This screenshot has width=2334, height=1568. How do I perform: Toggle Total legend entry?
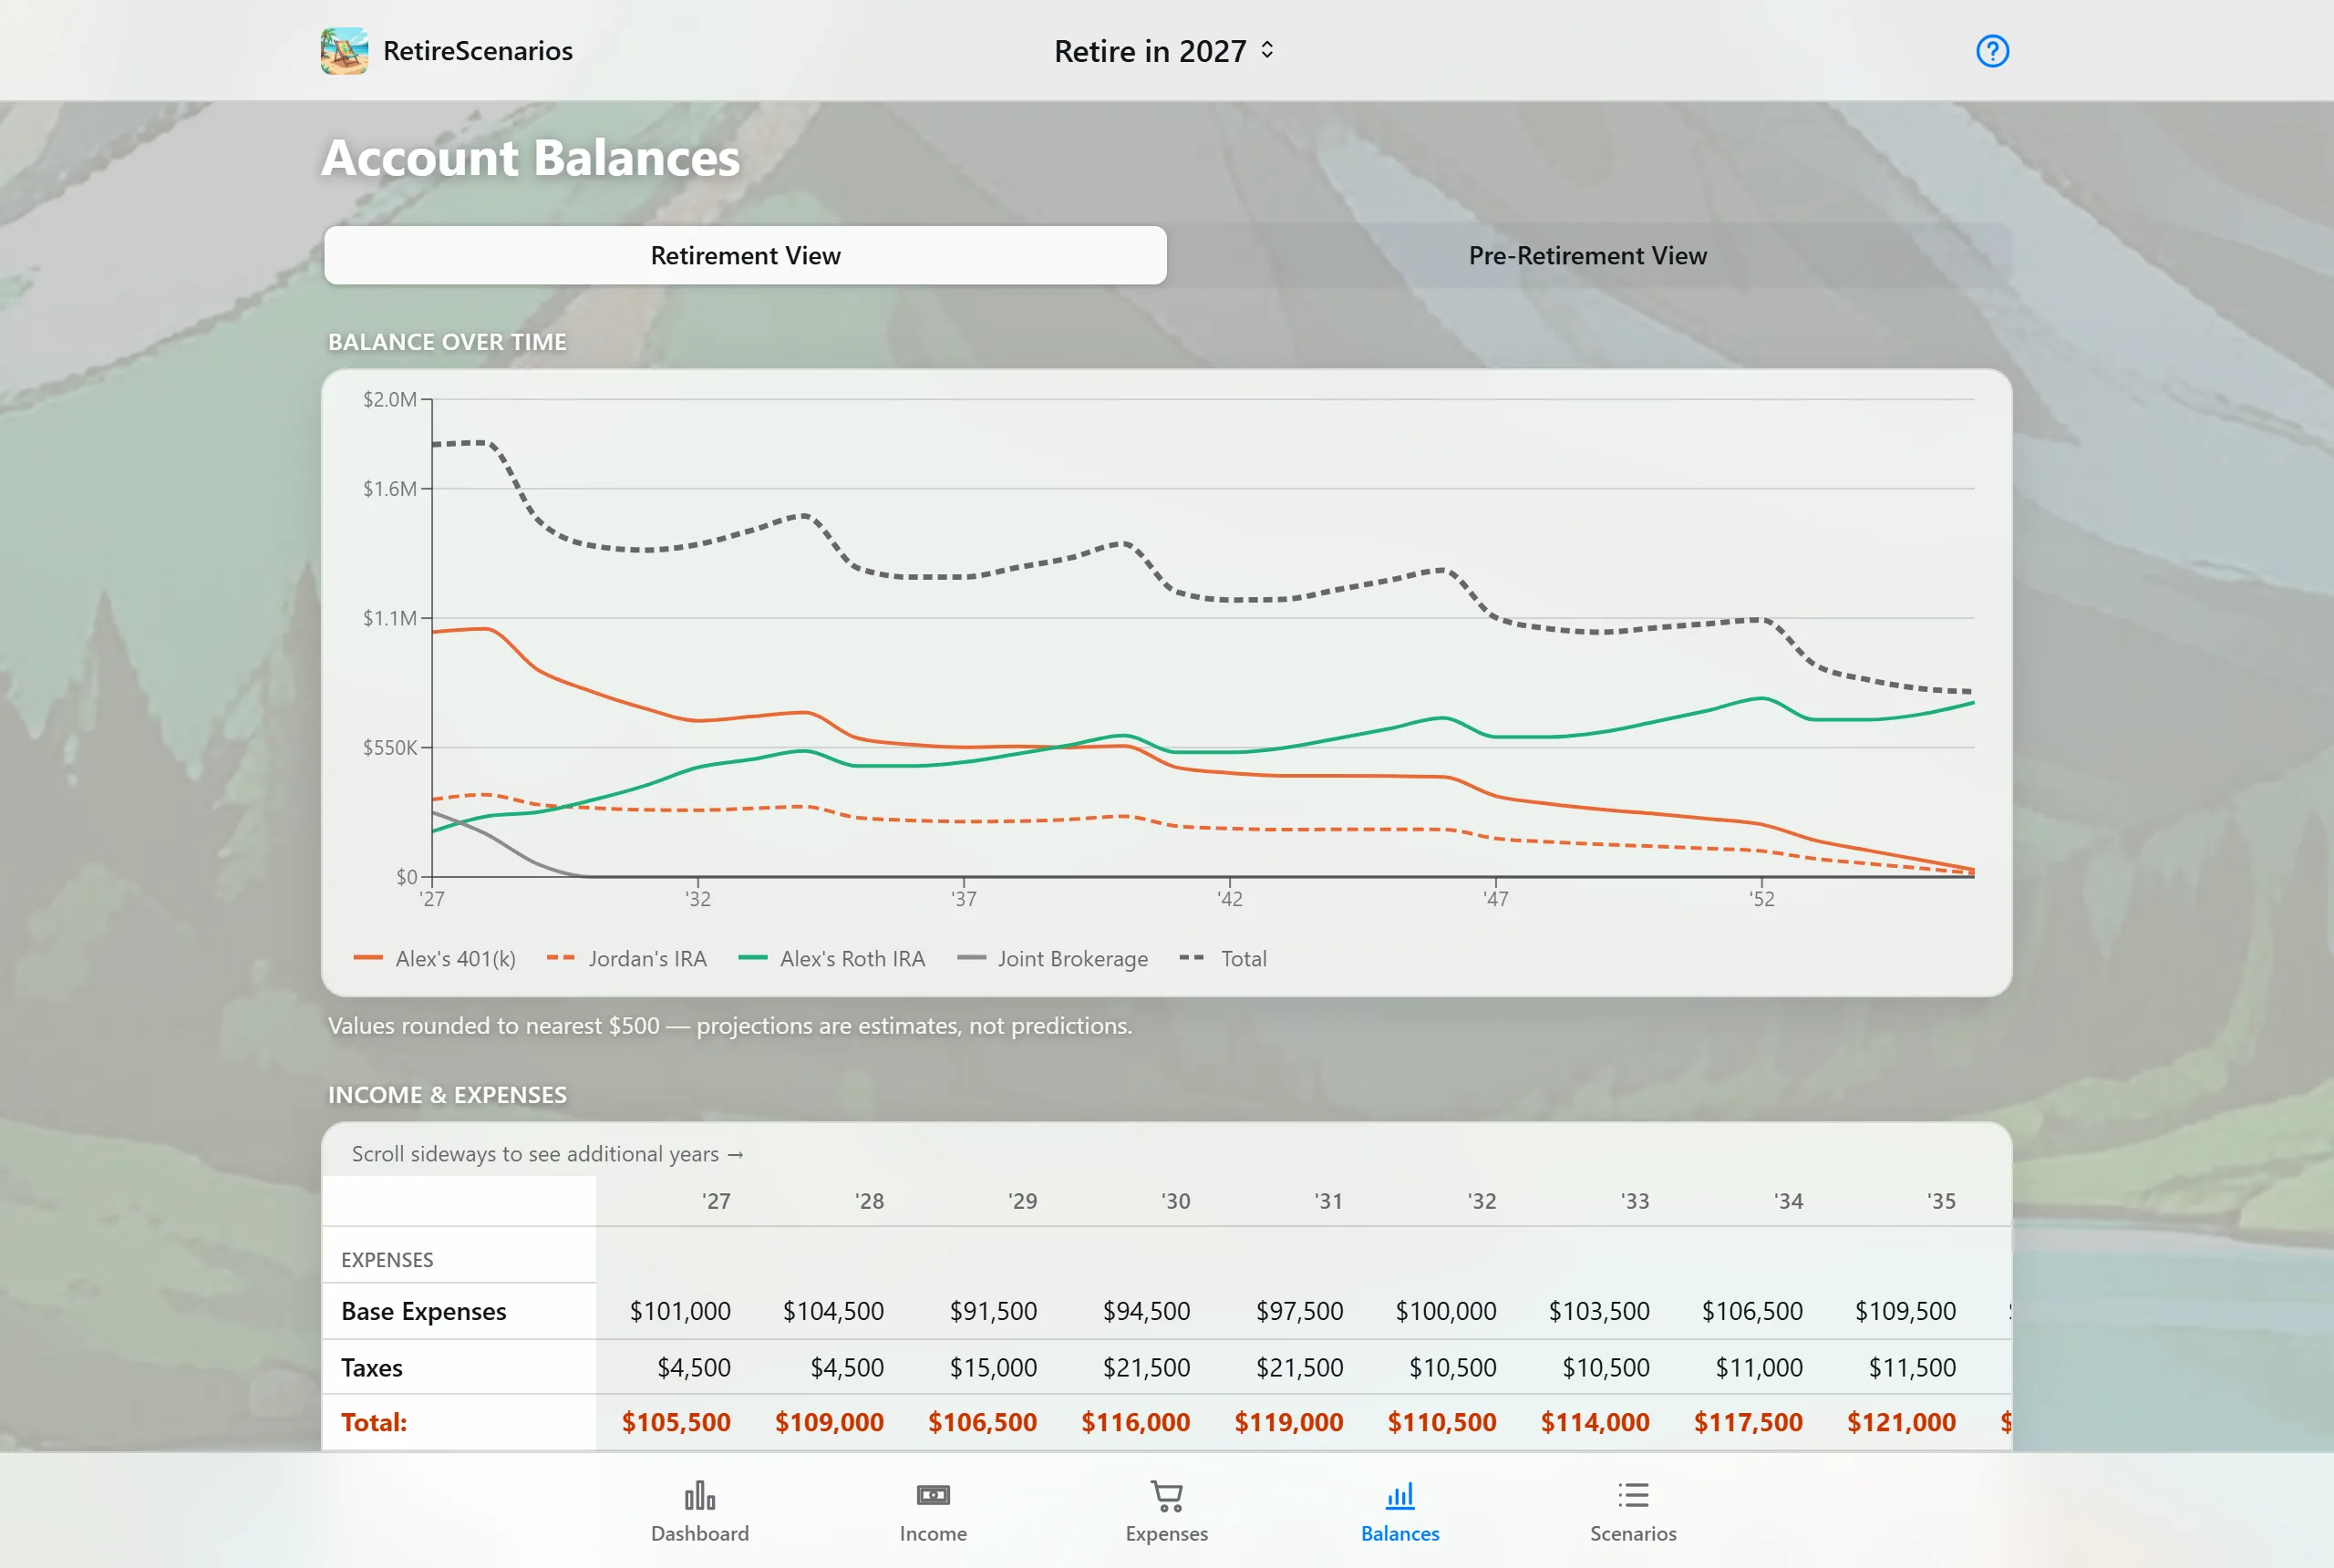tap(1223, 958)
